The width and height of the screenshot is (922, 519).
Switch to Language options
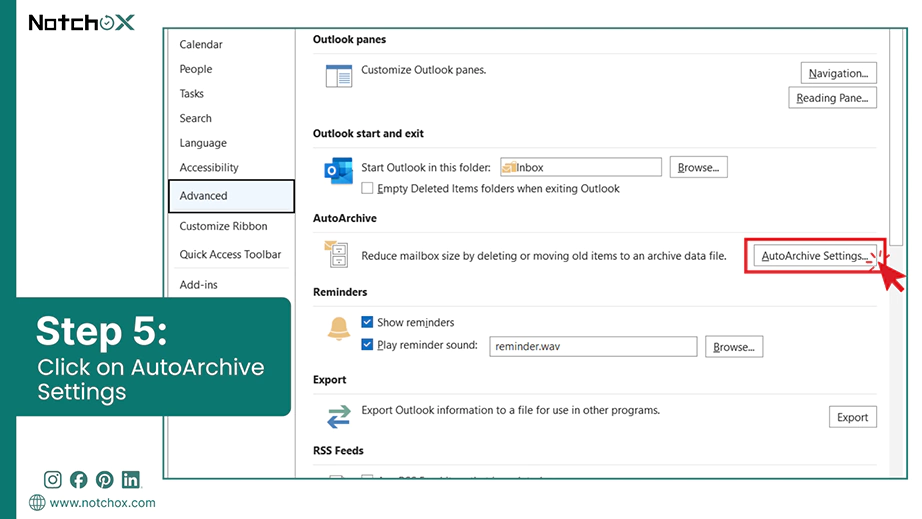click(x=203, y=143)
